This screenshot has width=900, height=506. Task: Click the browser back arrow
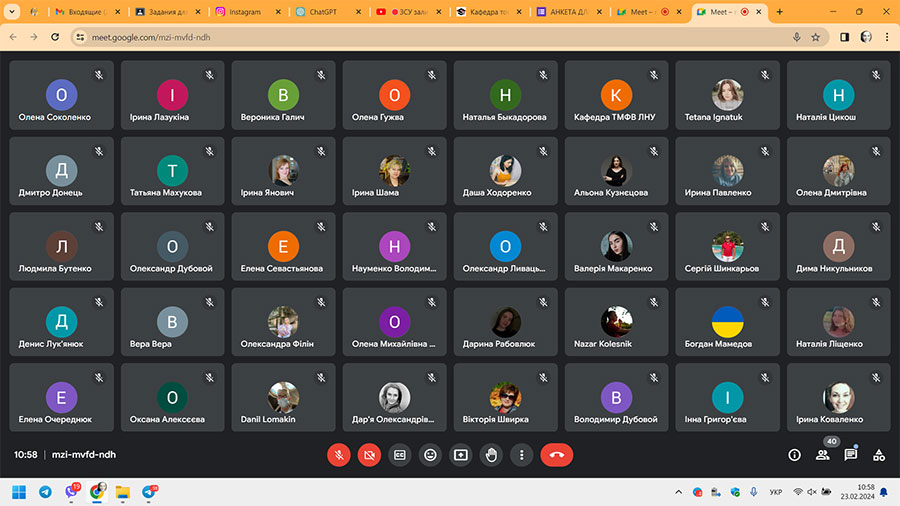click(x=13, y=37)
